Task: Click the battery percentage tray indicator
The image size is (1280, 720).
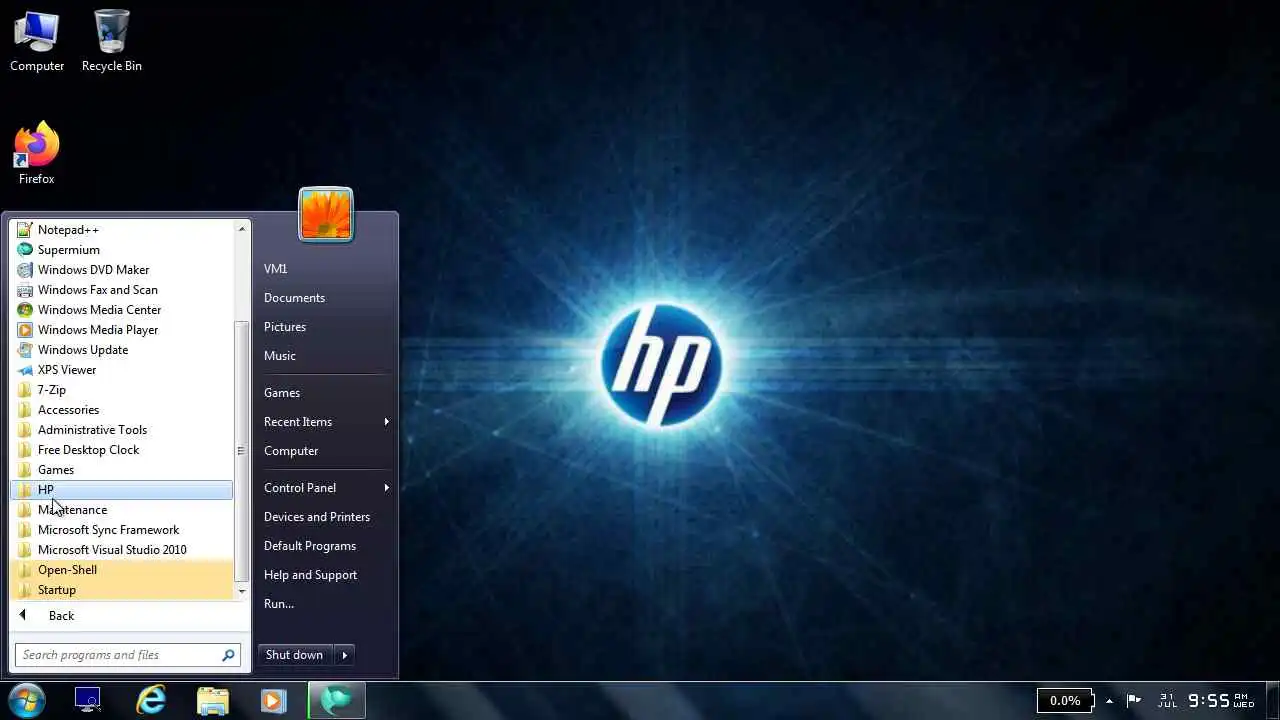Action: click(1065, 700)
